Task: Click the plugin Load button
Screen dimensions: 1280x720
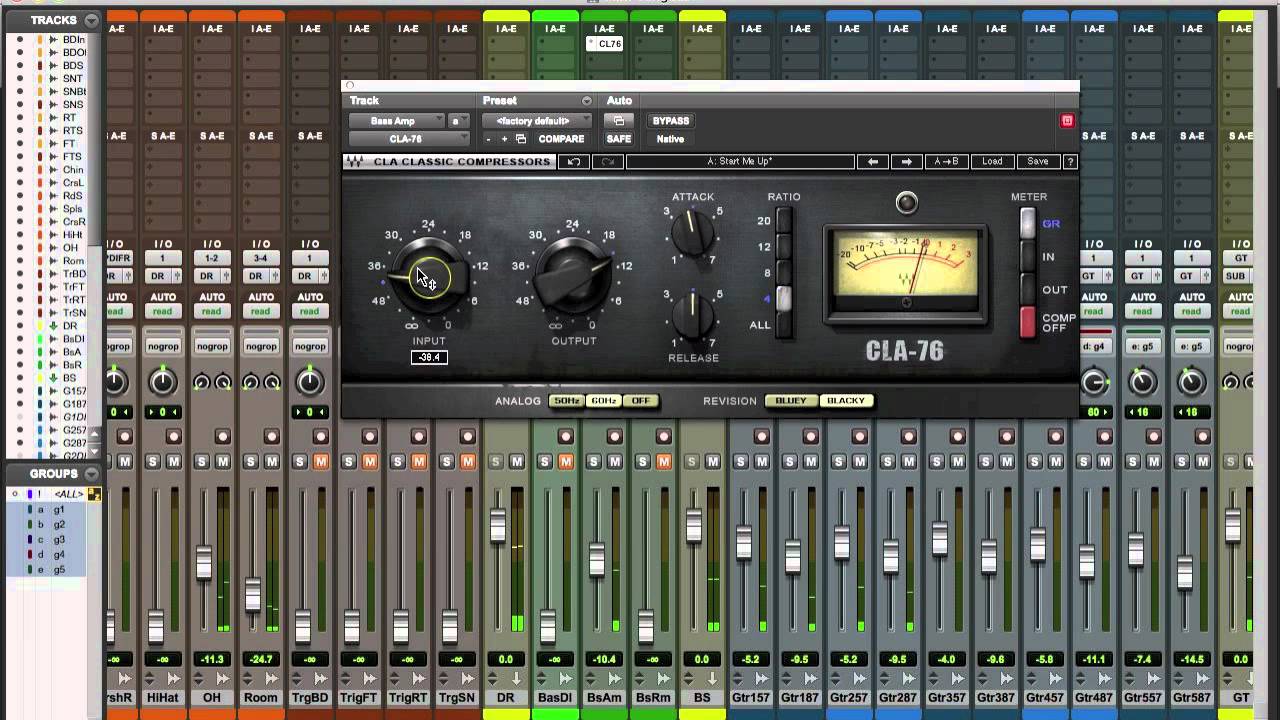Action: point(991,161)
